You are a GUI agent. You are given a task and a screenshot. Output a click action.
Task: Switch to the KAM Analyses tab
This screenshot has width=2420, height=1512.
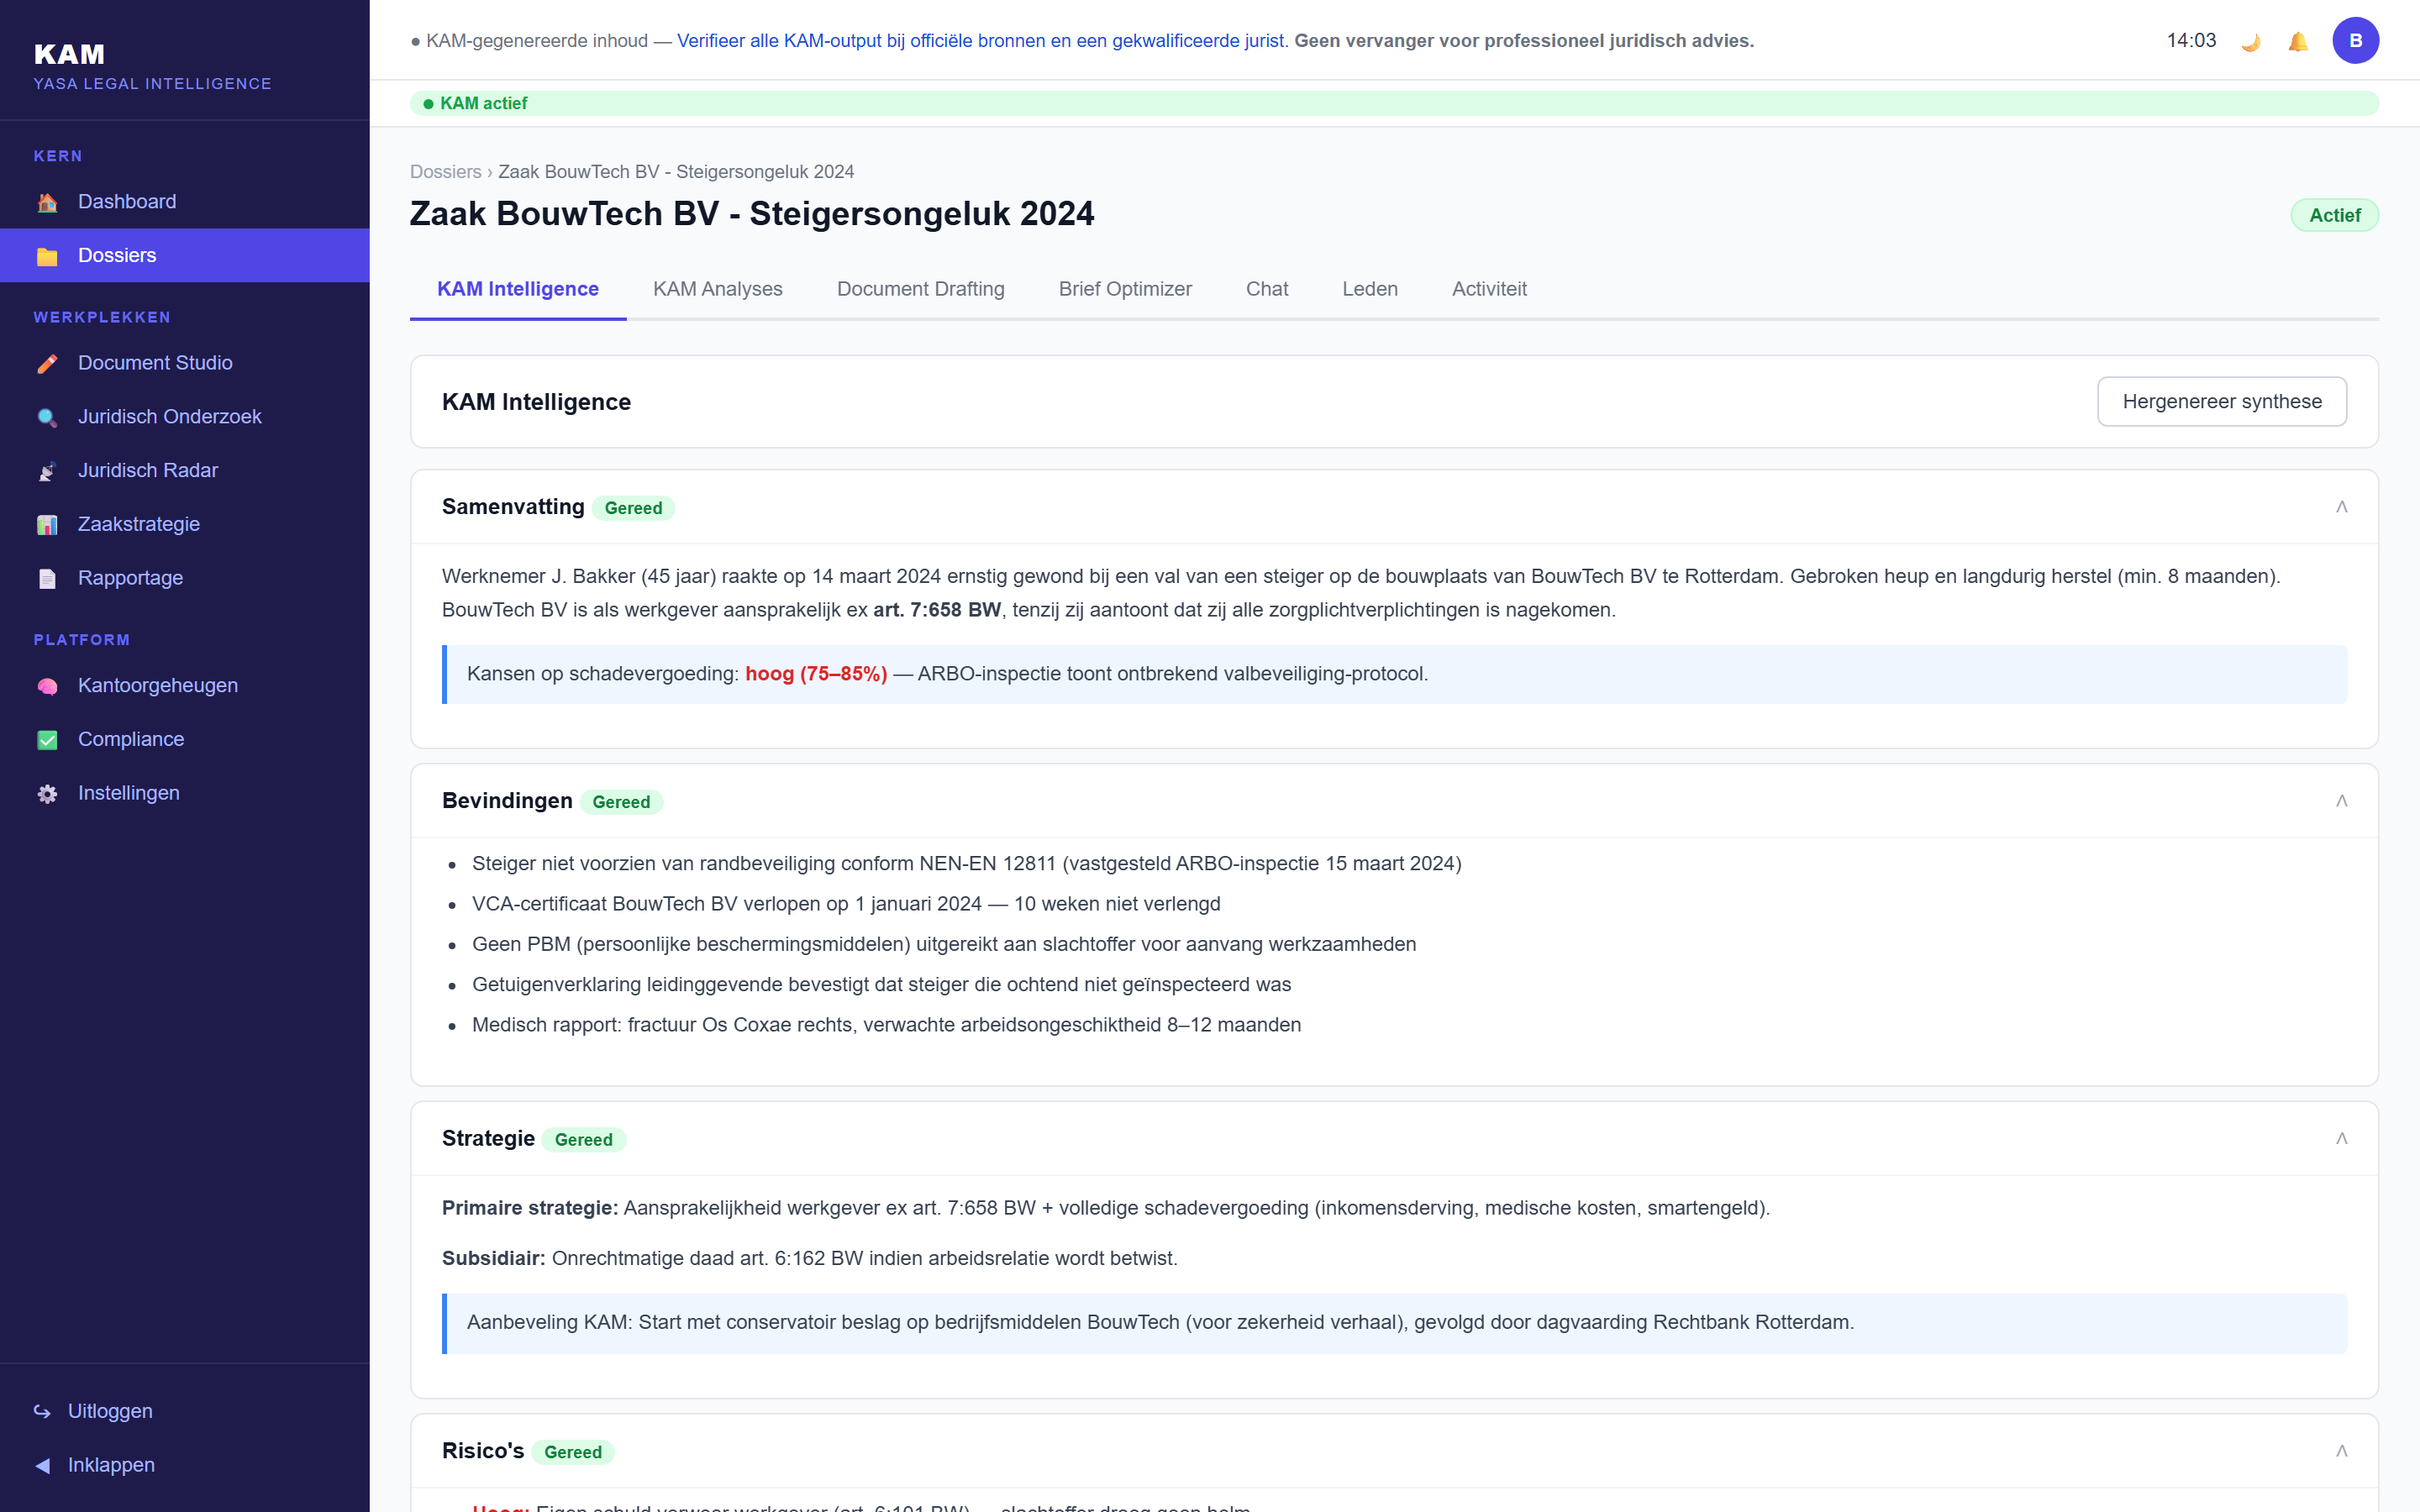coord(718,289)
